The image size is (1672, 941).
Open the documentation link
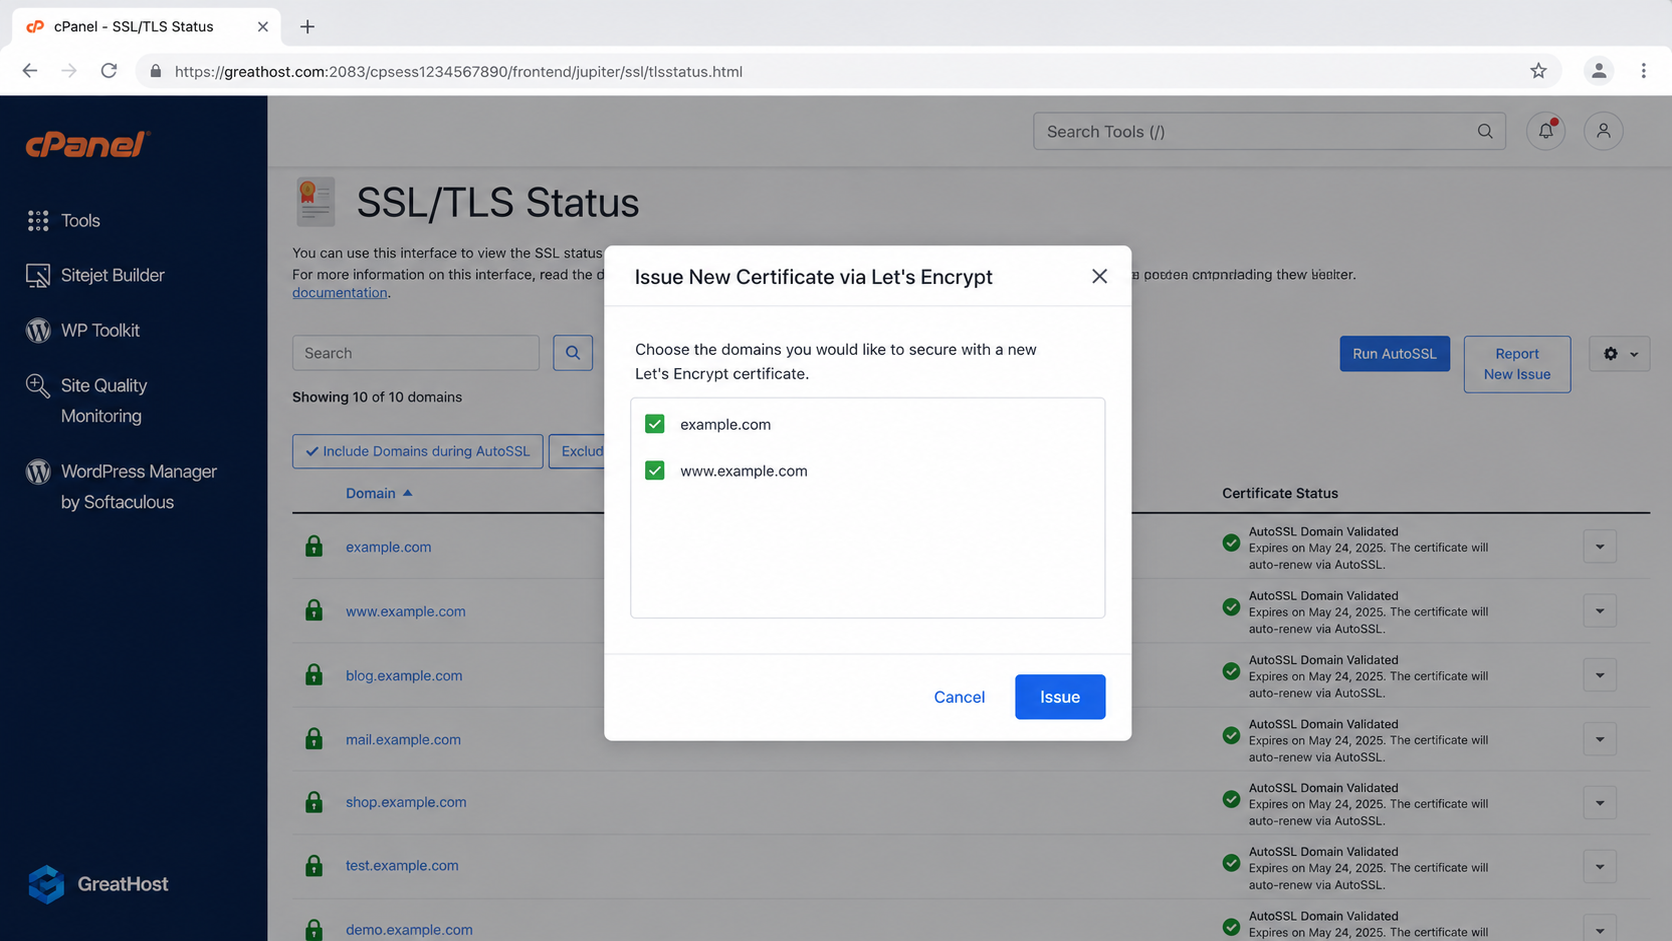[340, 292]
